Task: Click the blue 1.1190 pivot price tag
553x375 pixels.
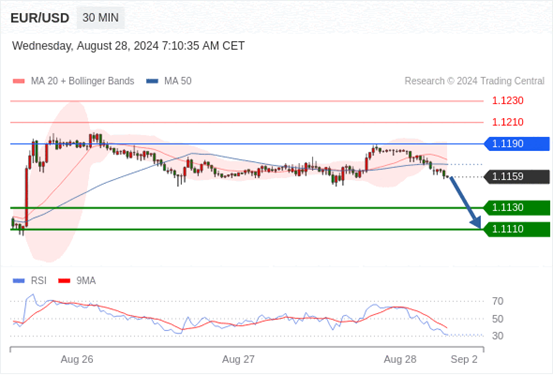Action: click(x=517, y=144)
